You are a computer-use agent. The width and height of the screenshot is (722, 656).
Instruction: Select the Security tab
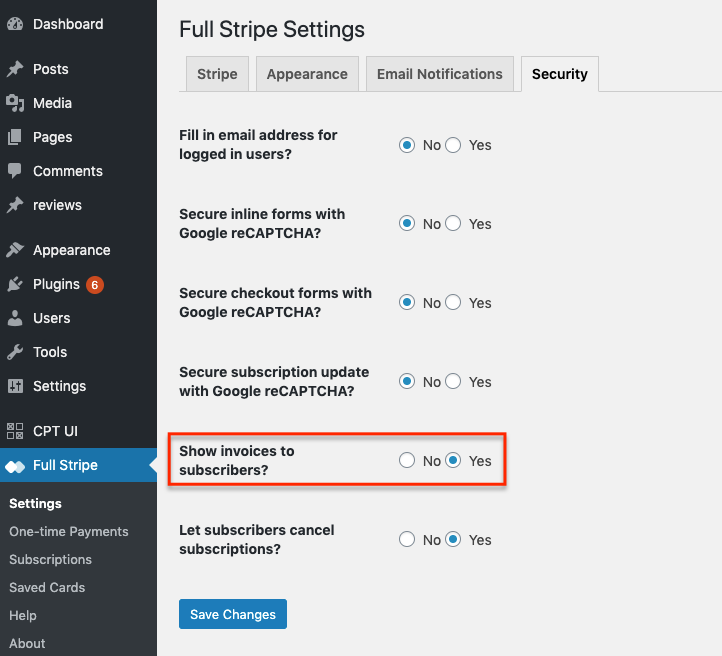coord(560,74)
